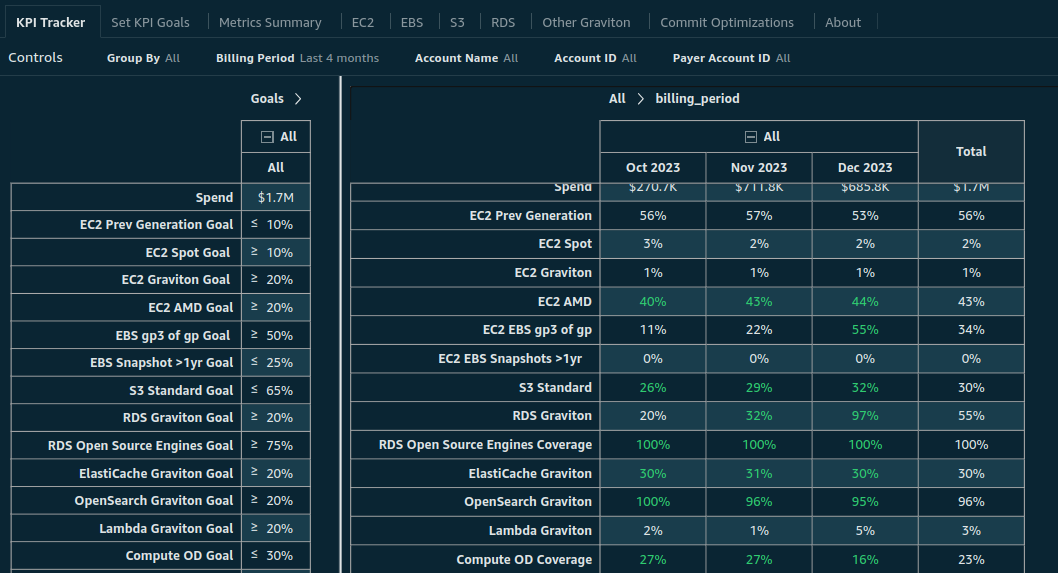Collapse the All column group in billing table
1058x573 pixels.
click(x=751, y=137)
